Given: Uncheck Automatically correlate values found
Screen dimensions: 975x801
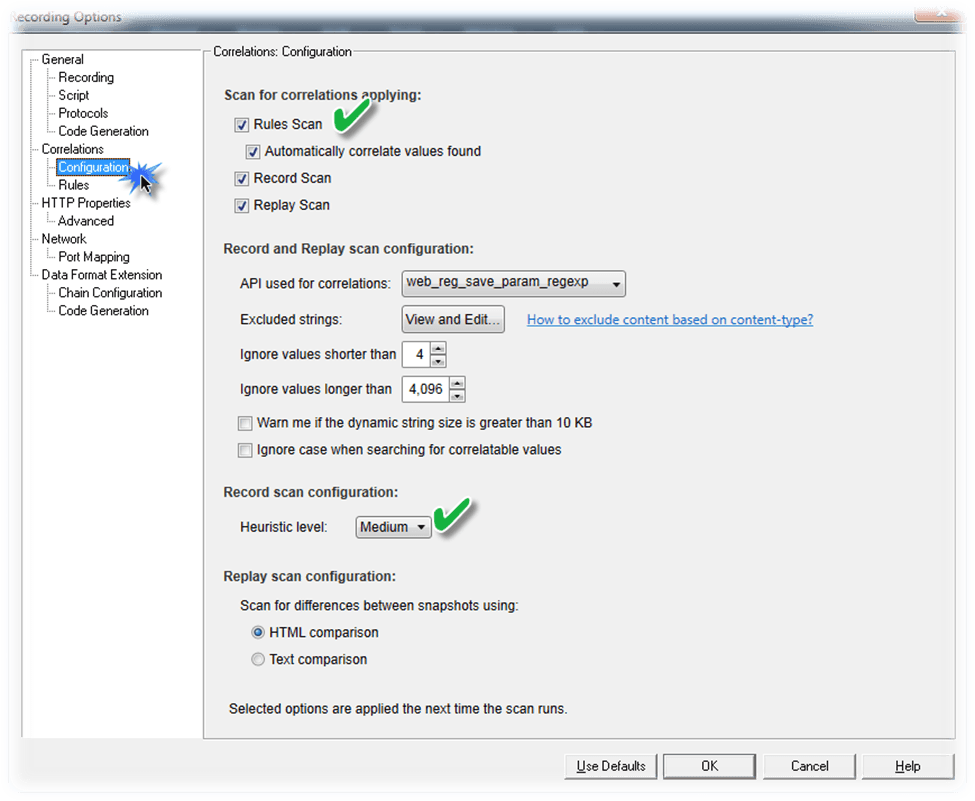Looking at the screenshot, I should [x=253, y=151].
